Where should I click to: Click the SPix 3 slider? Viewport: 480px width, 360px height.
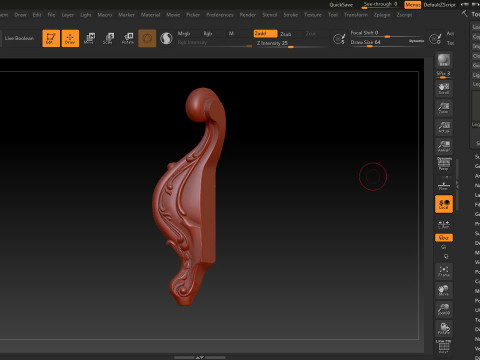444,75
